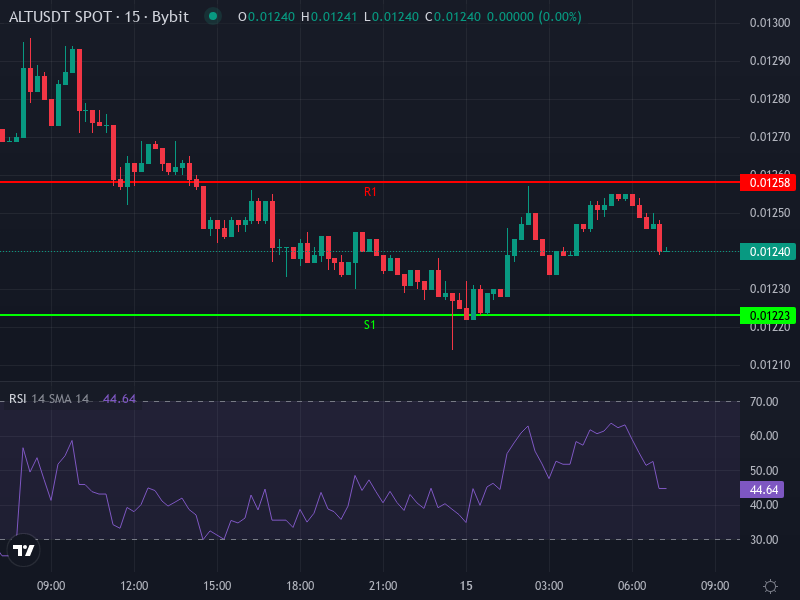Click the 09:00 label on the time axis

pos(52,581)
